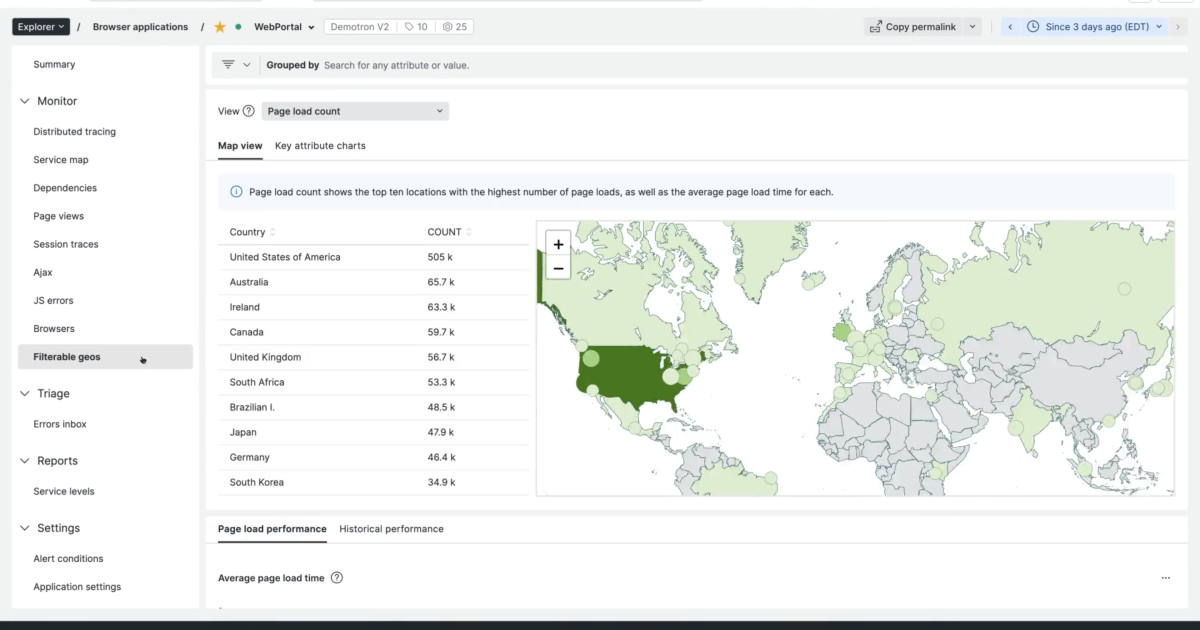The image size is (1200, 630).
Task: Click the help icon next to View
Action: point(249,111)
